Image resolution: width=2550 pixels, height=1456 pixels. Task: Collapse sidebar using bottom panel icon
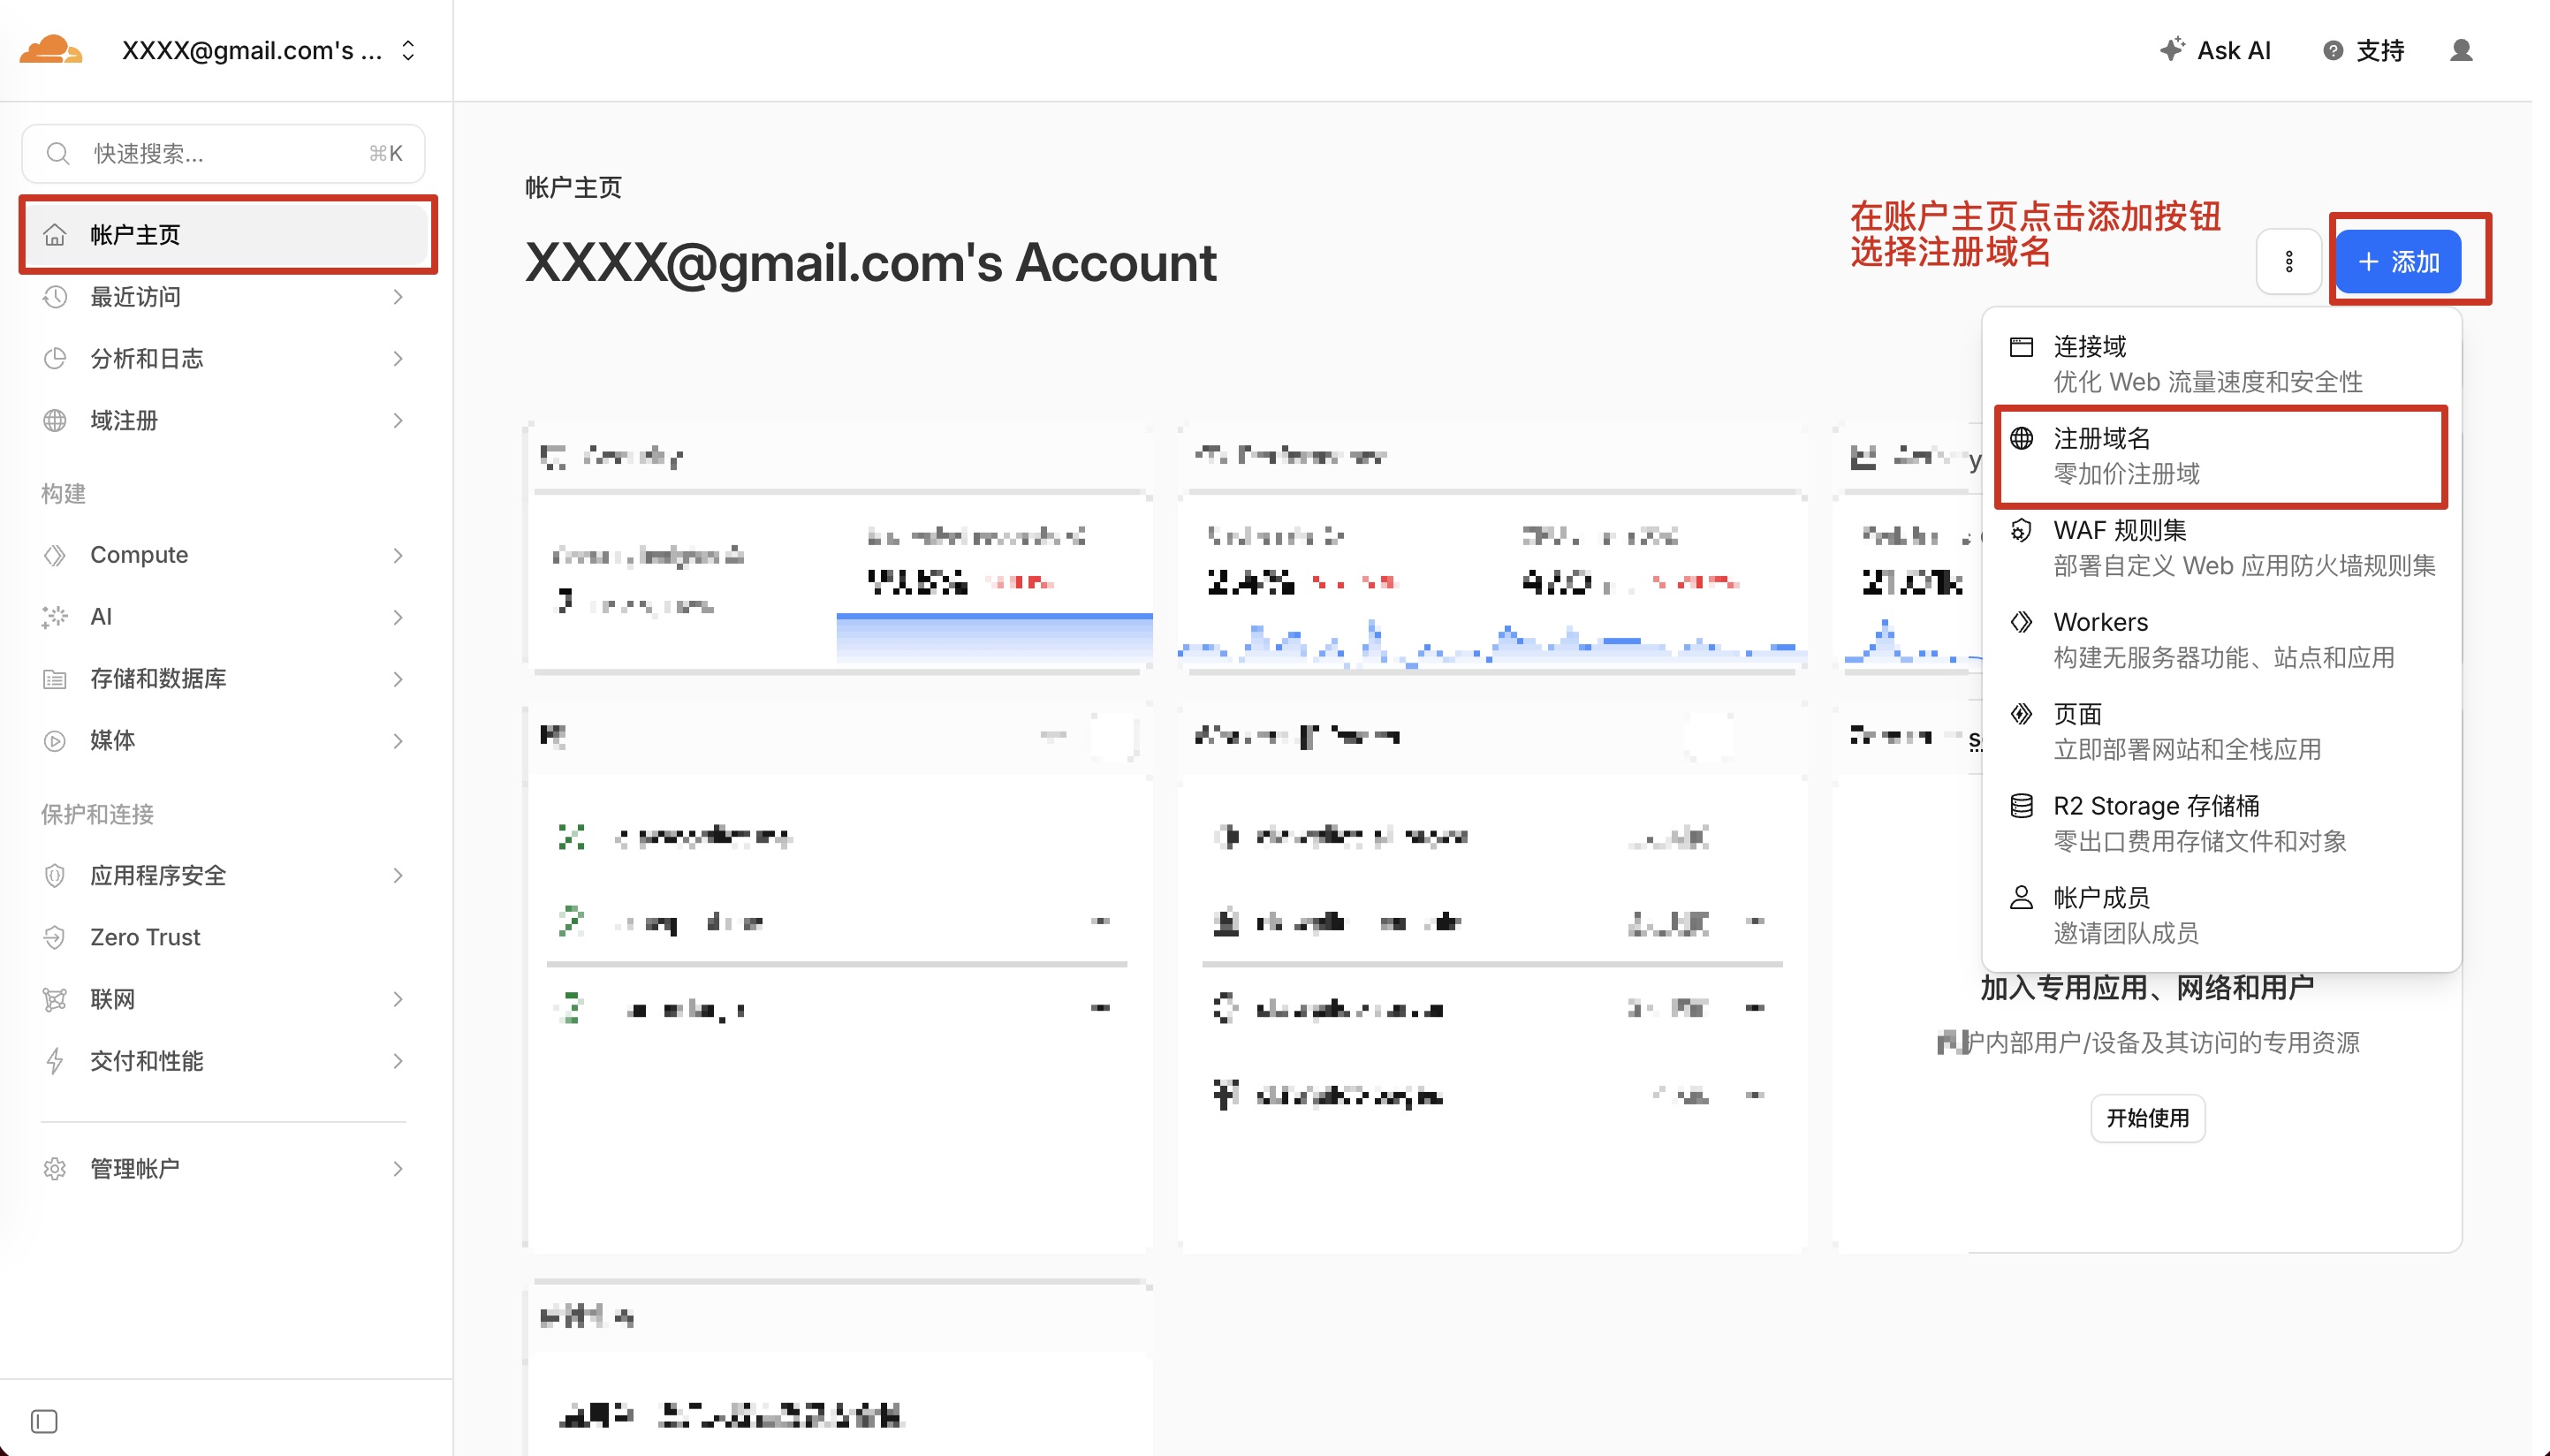(x=44, y=1421)
